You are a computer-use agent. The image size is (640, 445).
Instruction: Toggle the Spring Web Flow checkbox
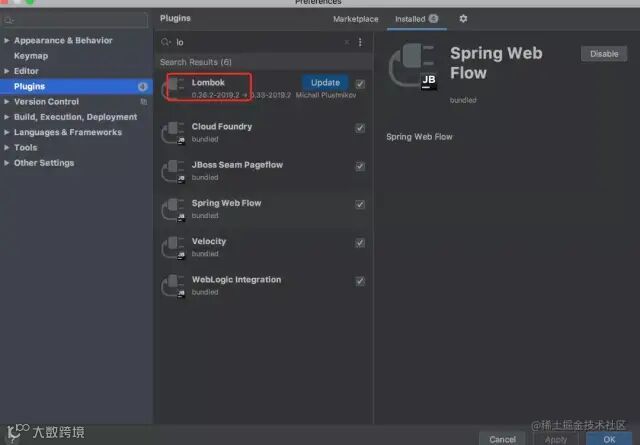click(x=360, y=205)
